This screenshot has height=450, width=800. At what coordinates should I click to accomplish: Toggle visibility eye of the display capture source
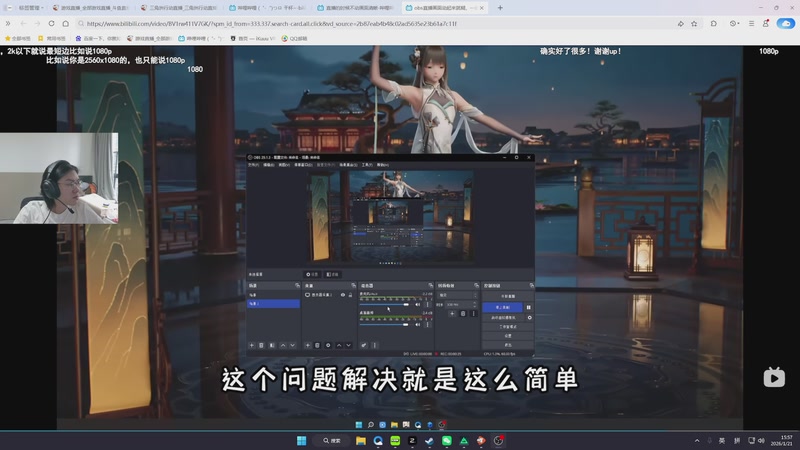(343, 295)
